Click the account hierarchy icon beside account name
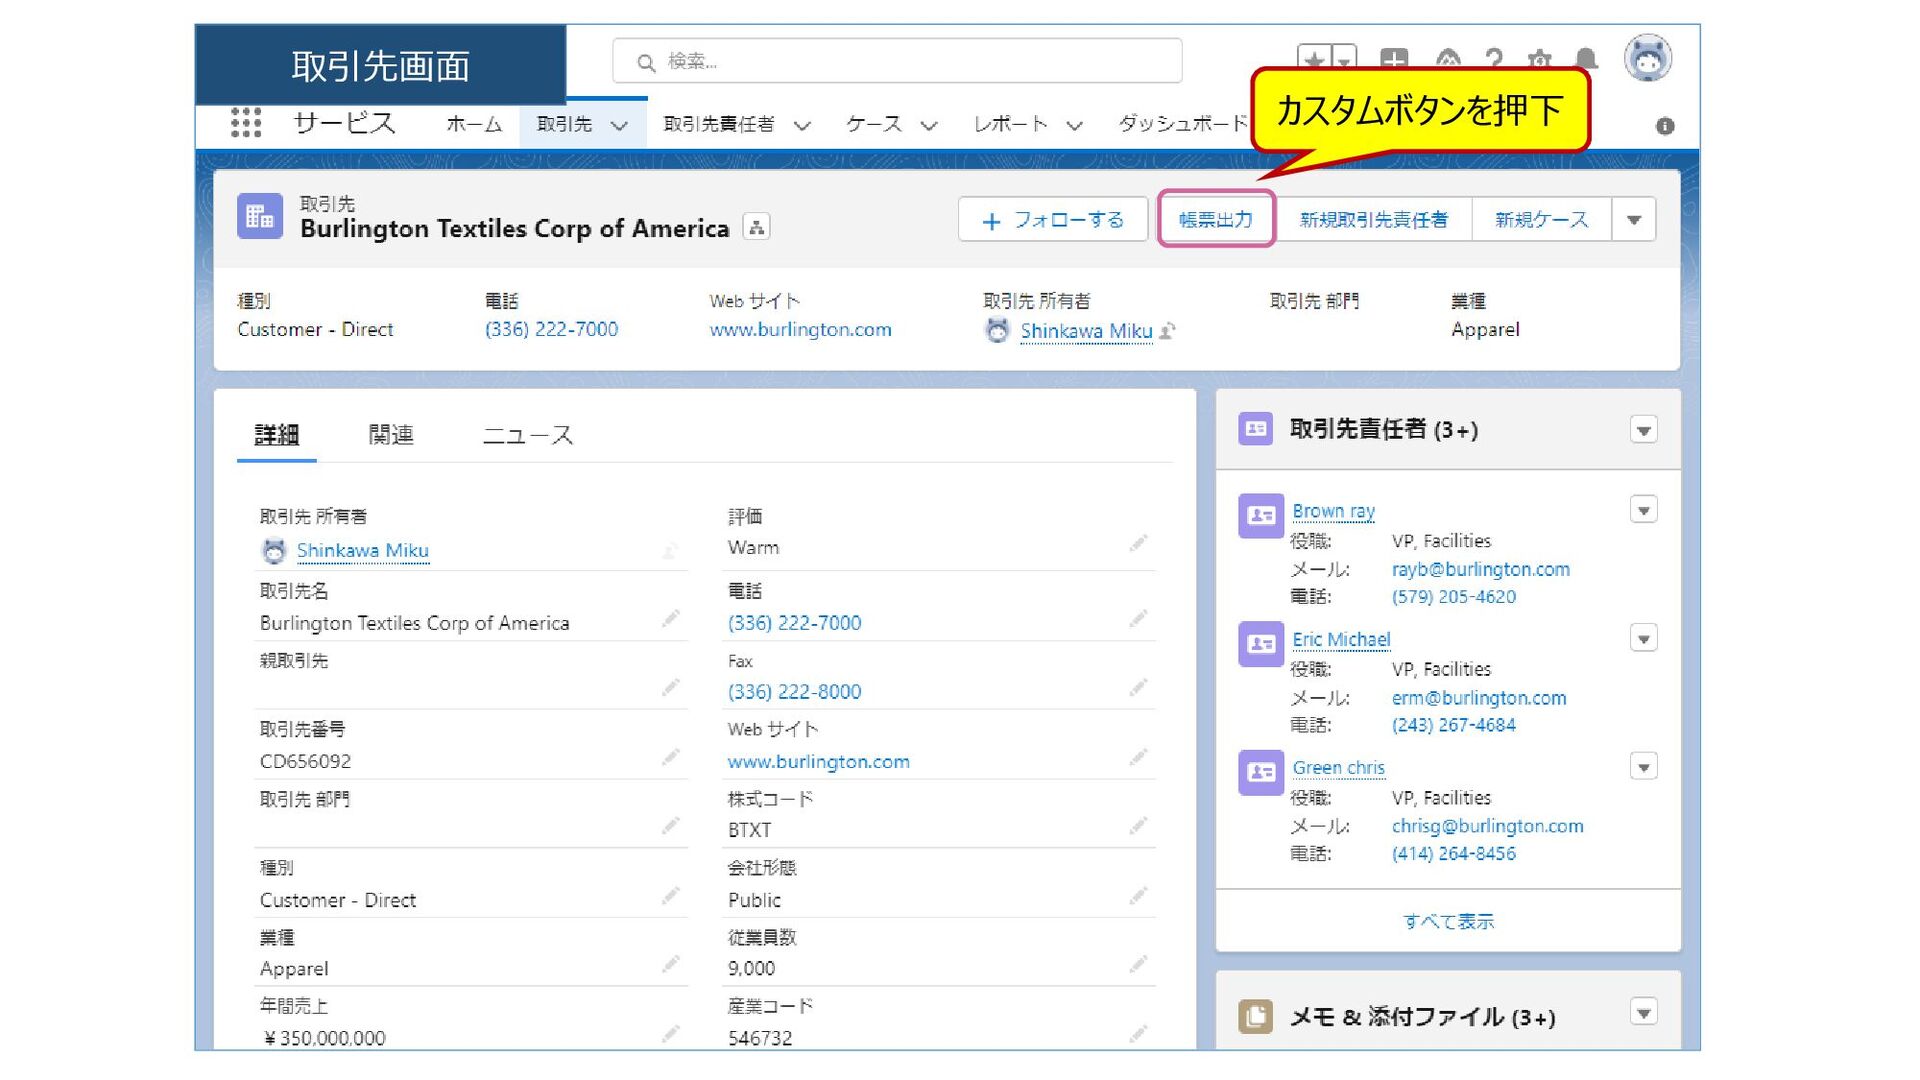The height and width of the screenshot is (1080, 1920). coord(757,228)
